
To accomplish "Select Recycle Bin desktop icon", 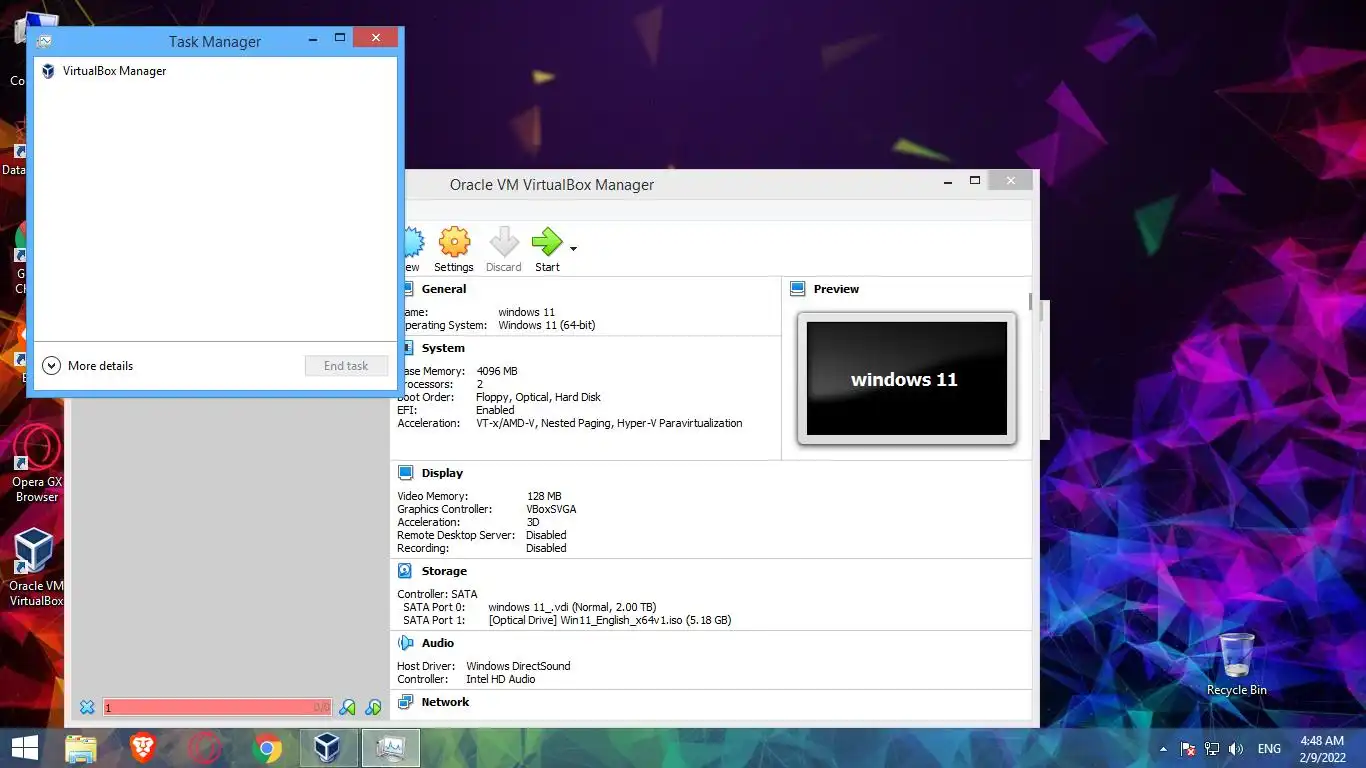I will click(x=1237, y=664).
